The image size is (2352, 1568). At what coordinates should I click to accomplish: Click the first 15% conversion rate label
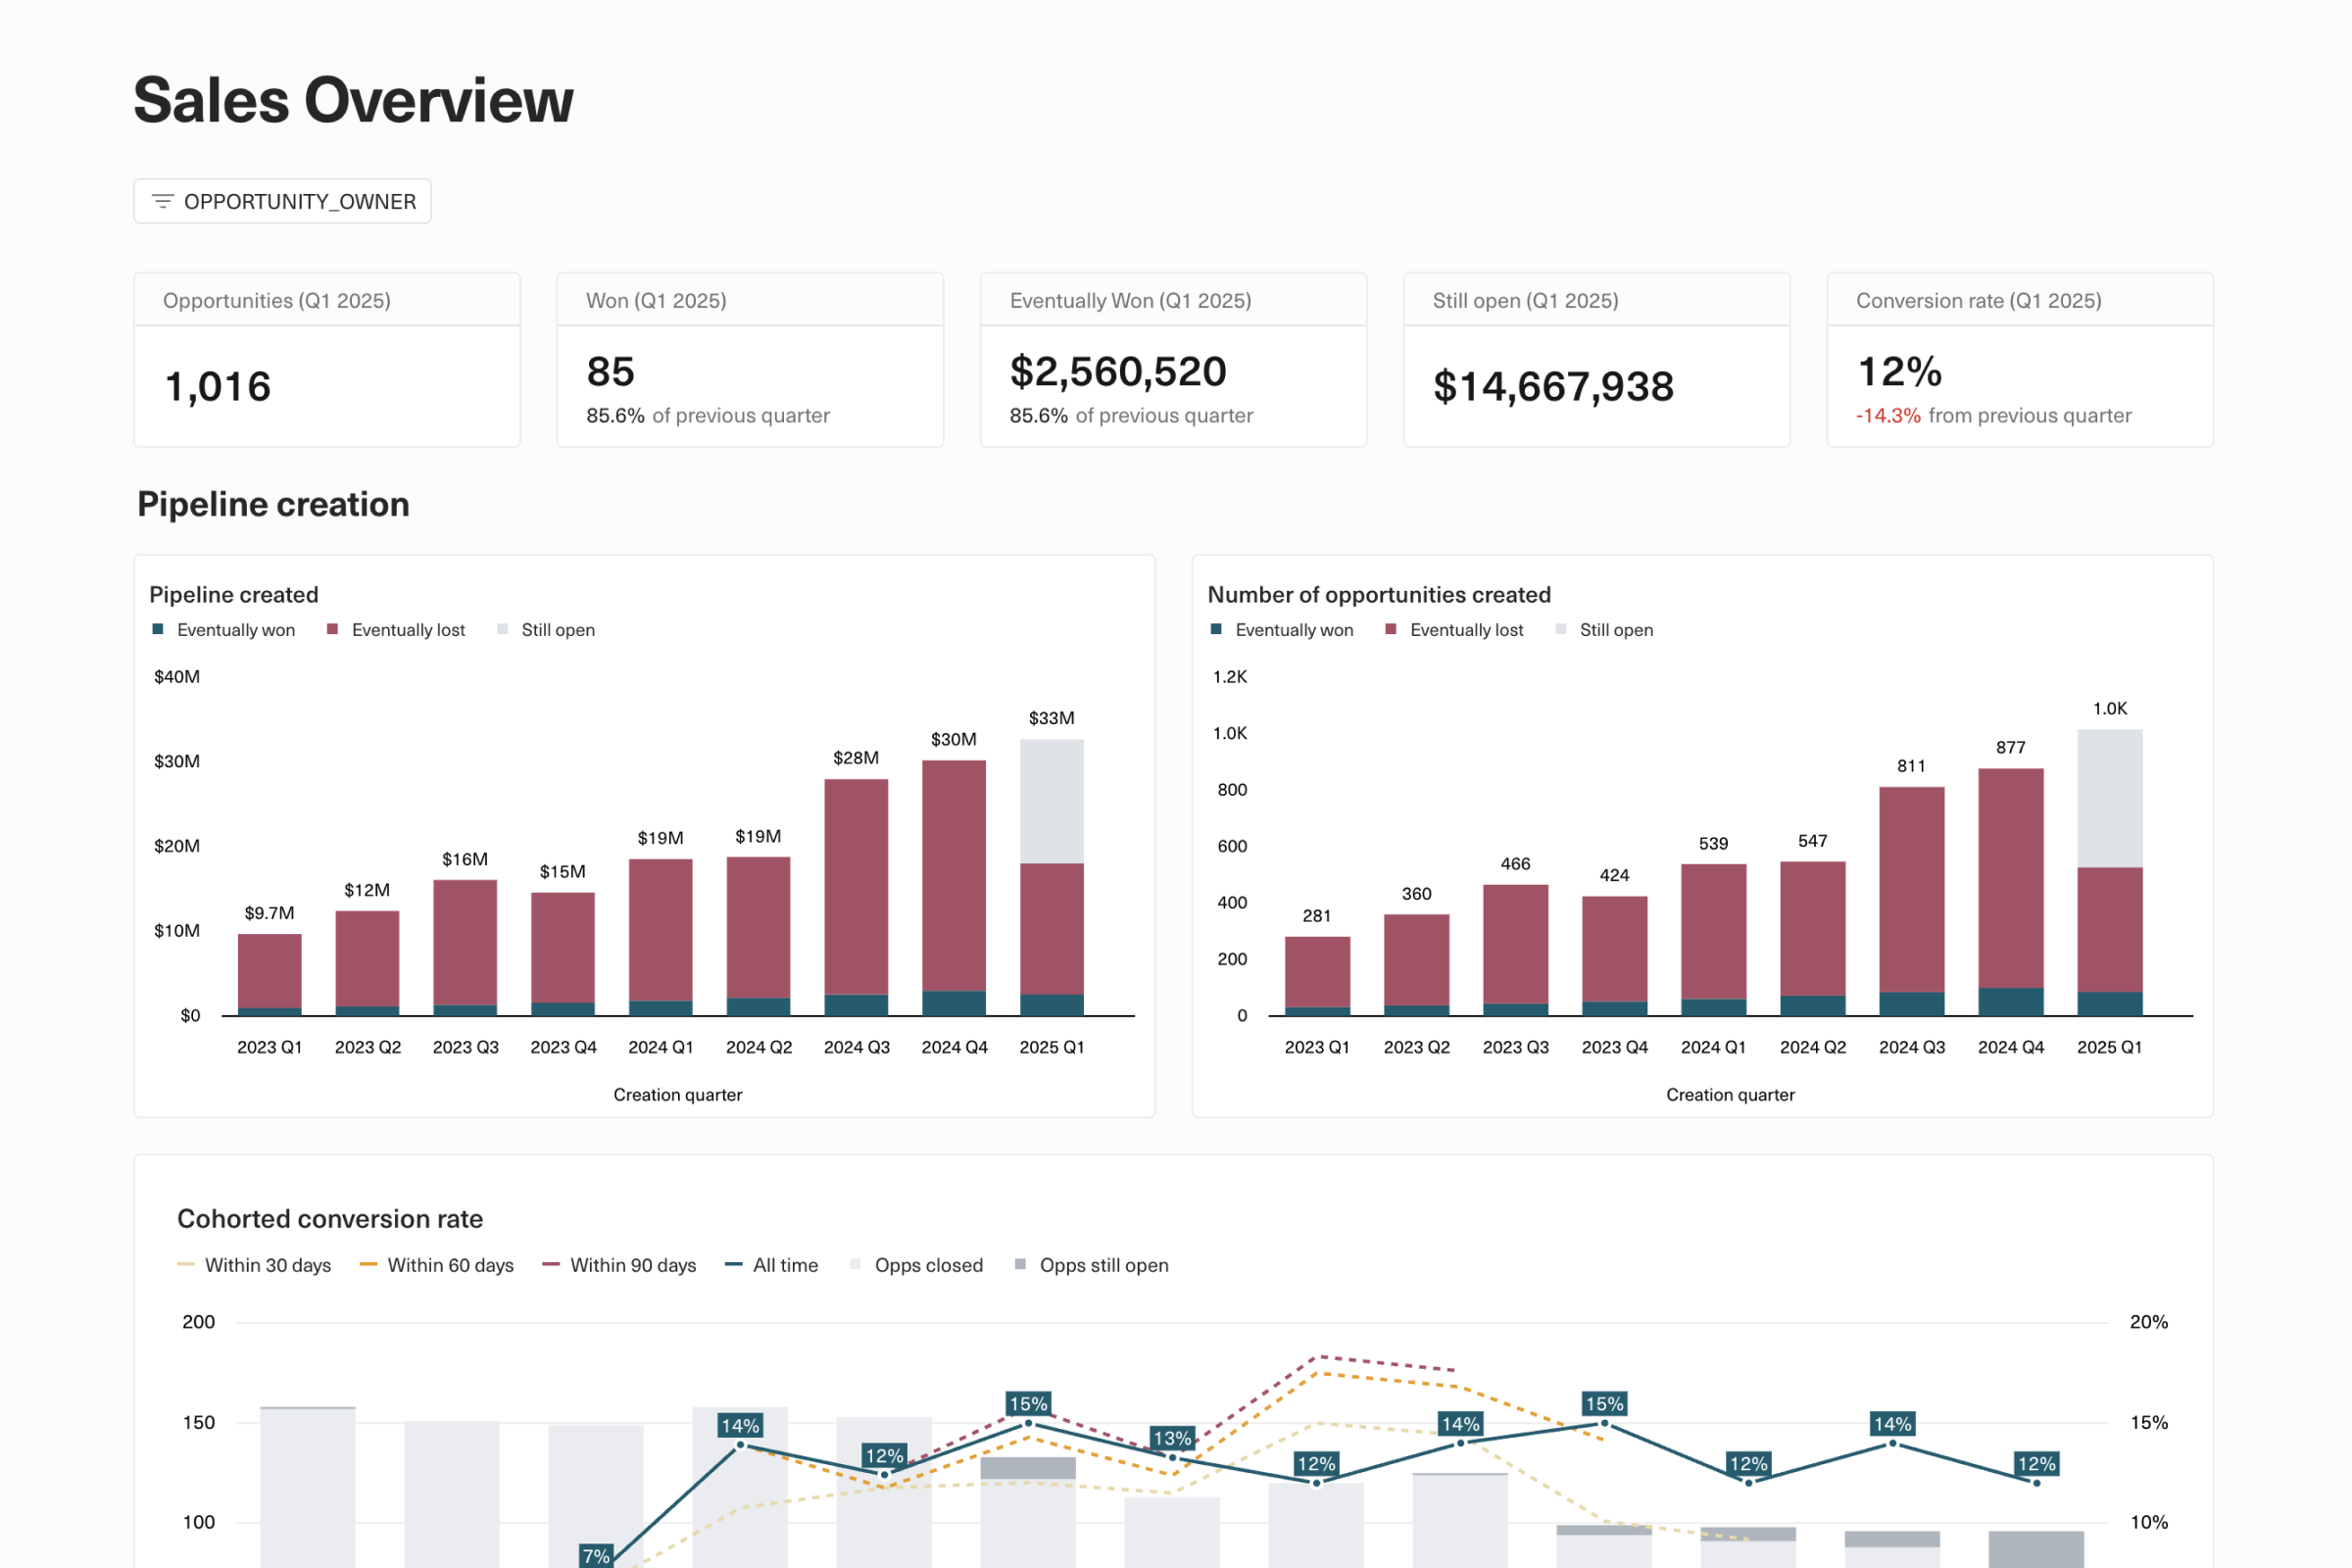[1028, 1404]
